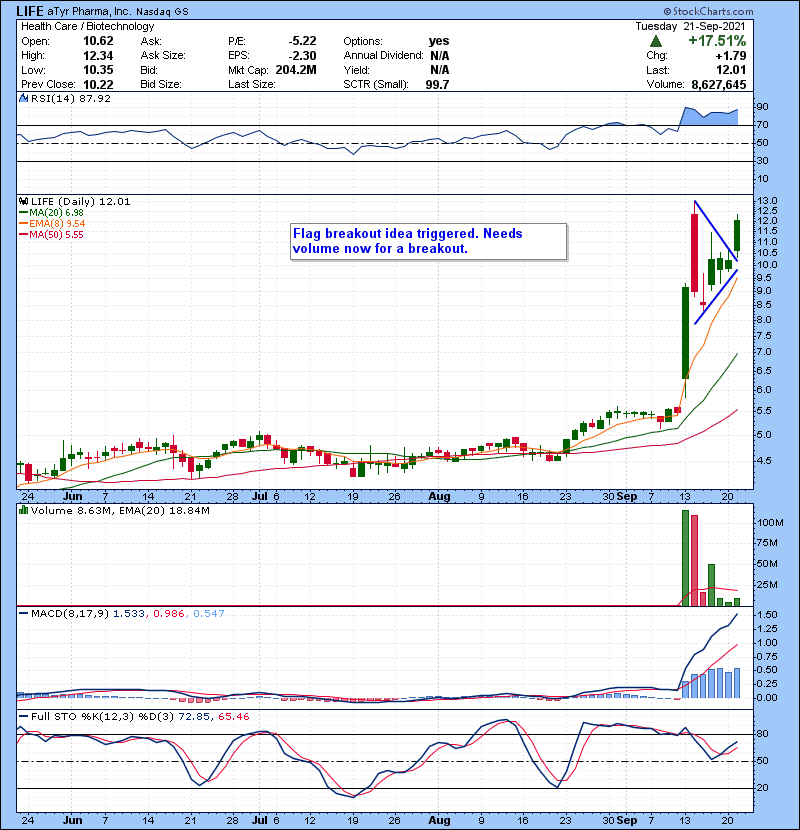This screenshot has width=800, height=830.
Task: Click the 80 level on the stochastic axis
Action: [x=763, y=734]
